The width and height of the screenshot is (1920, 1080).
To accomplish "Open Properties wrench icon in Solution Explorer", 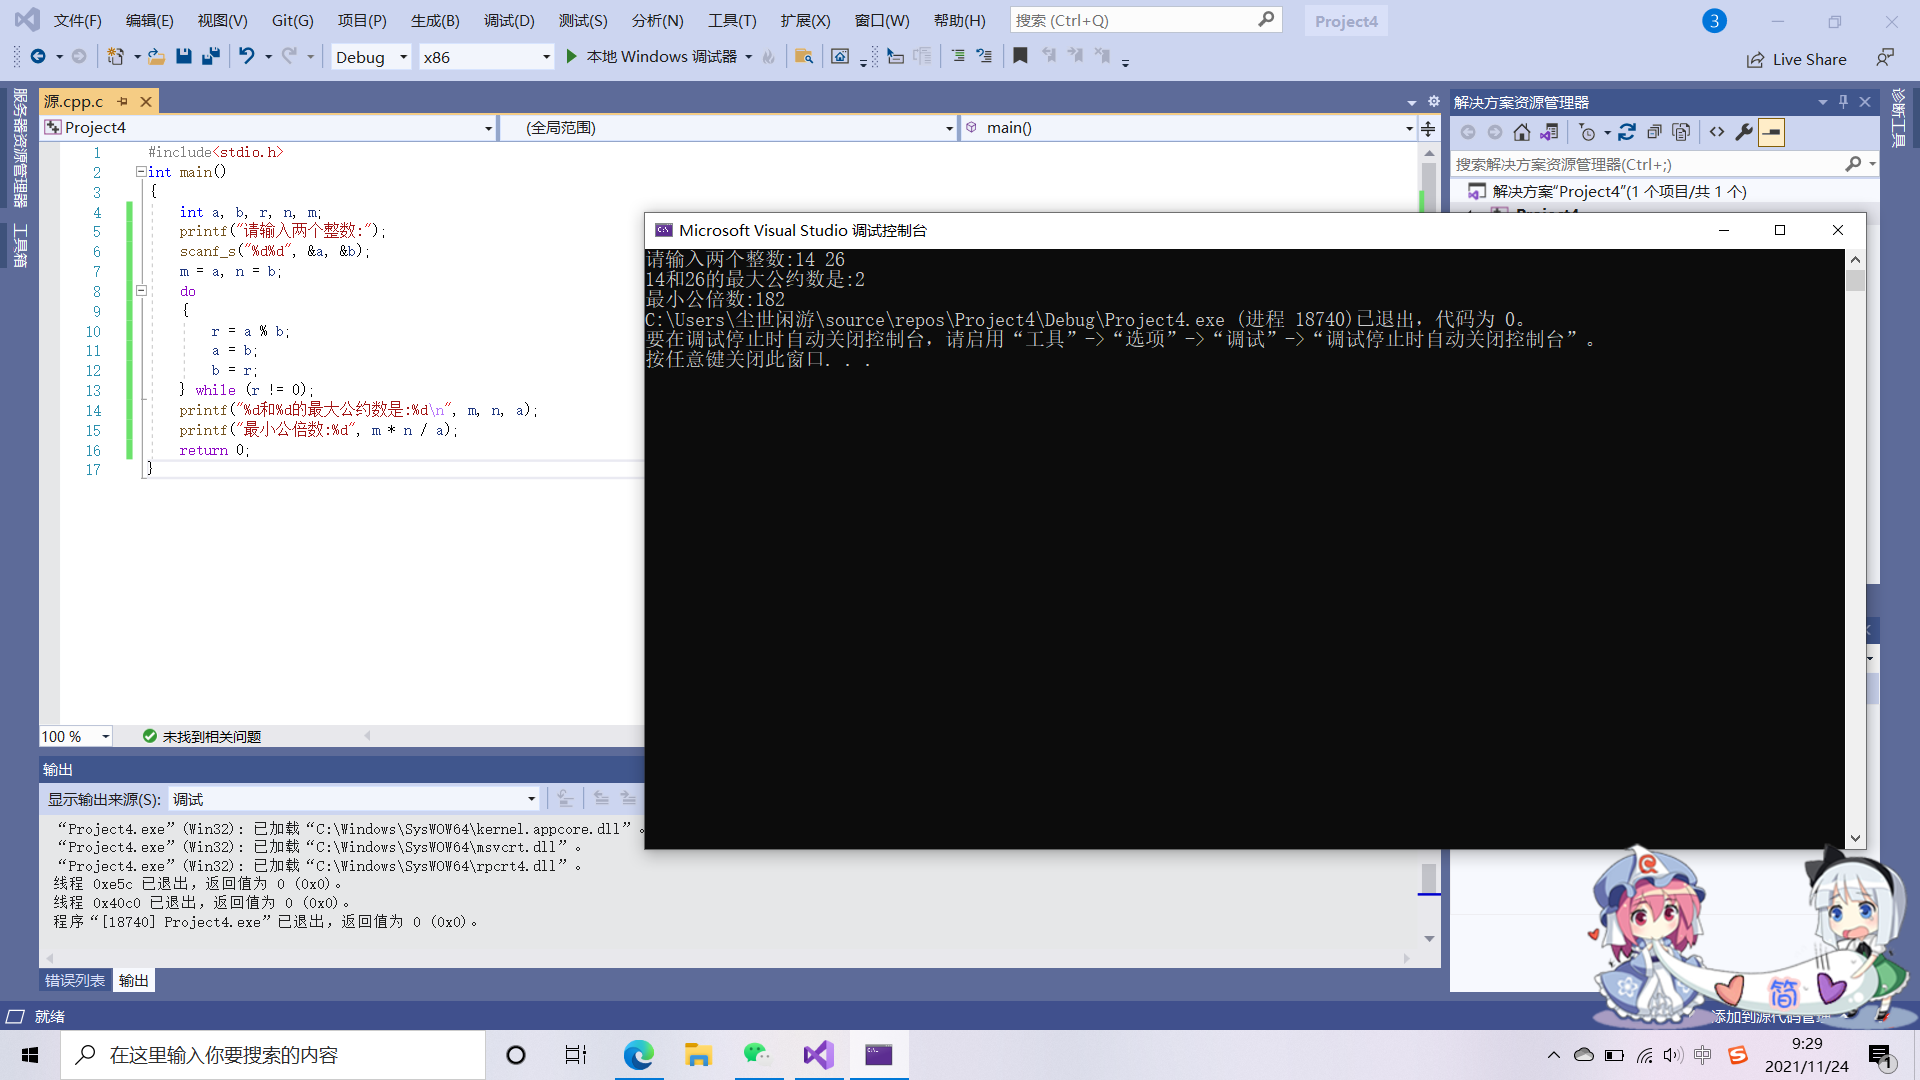I will [1744, 132].
